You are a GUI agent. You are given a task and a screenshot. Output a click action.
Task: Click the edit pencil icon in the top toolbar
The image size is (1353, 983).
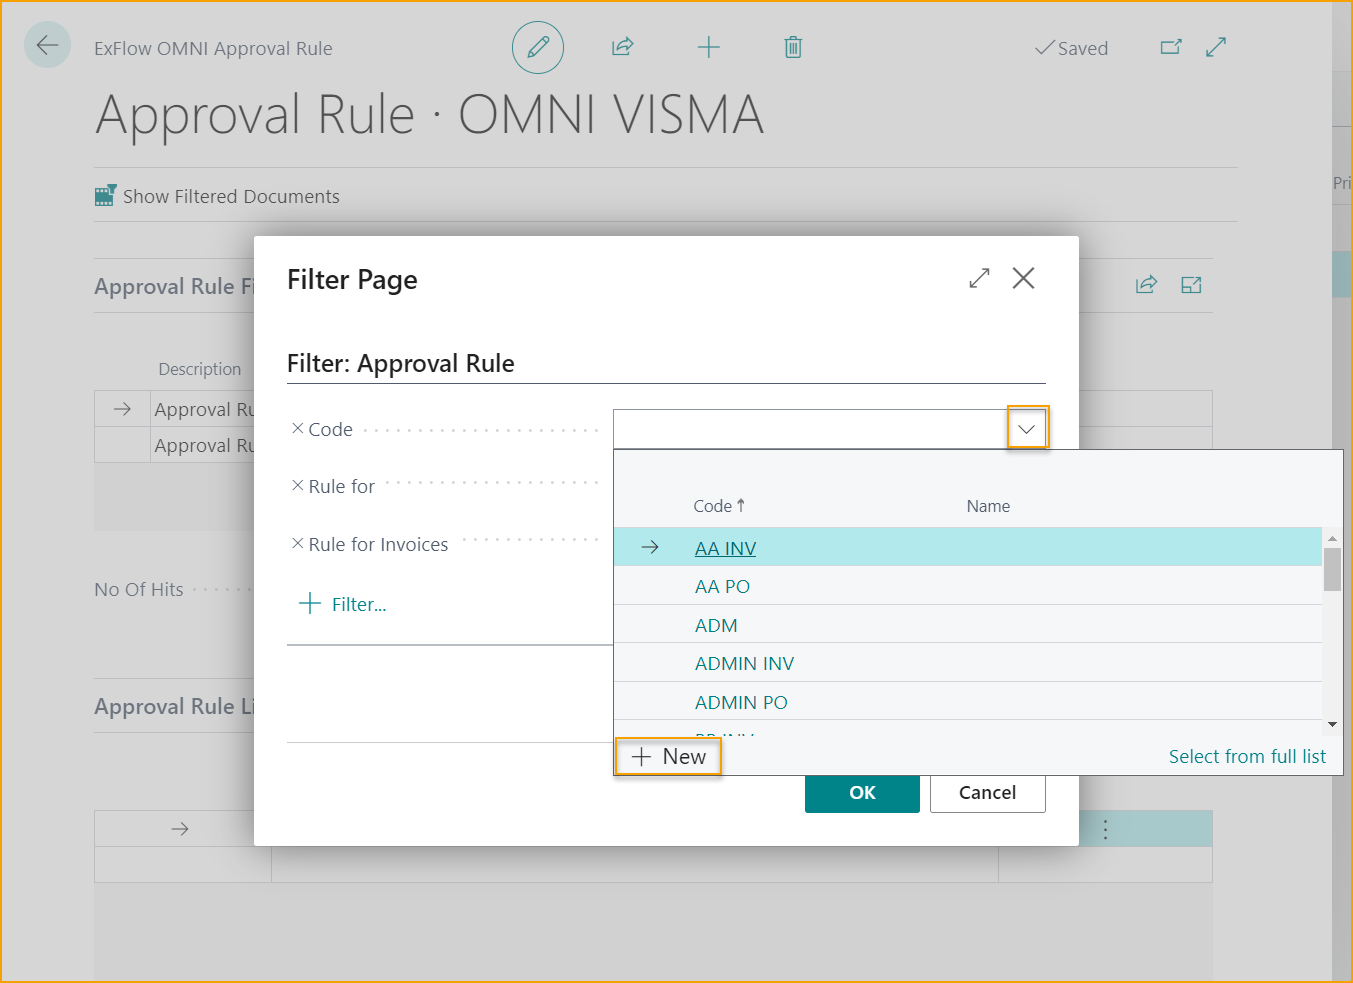pos(538,47)
